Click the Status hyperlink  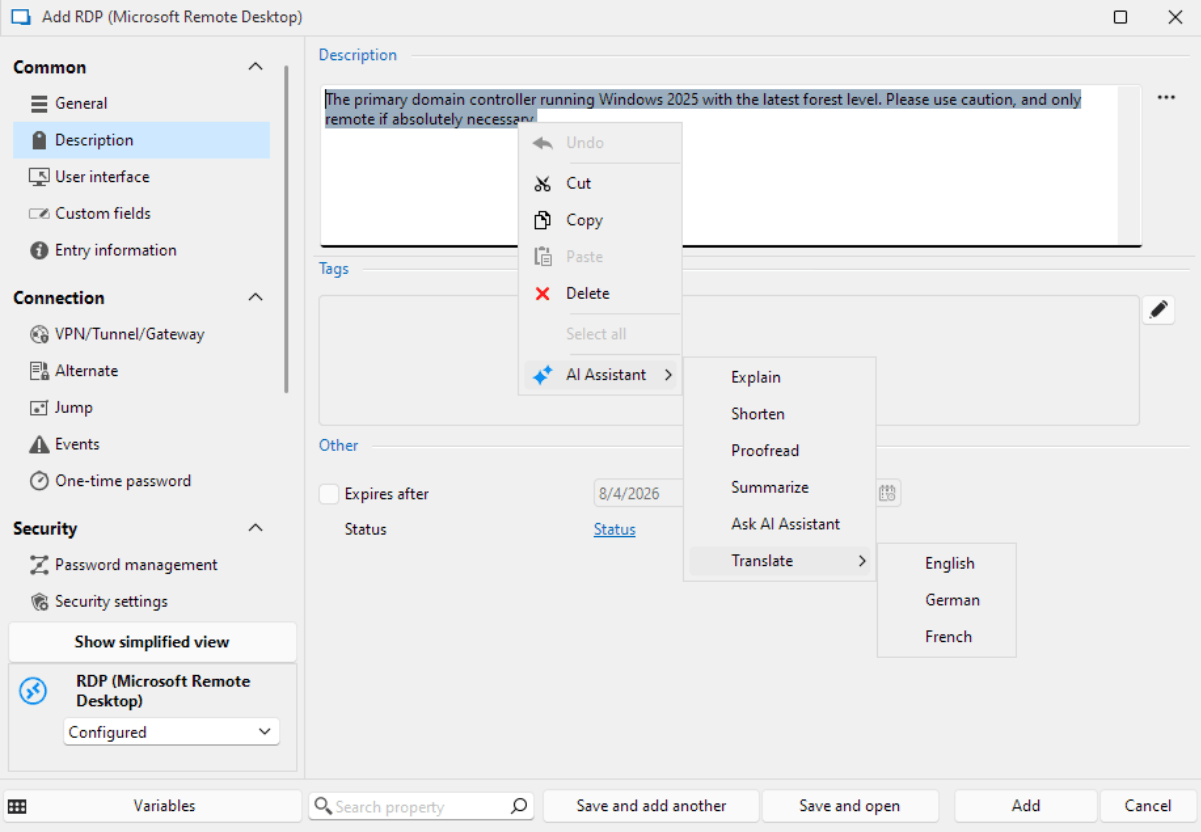tap(614, 530)
